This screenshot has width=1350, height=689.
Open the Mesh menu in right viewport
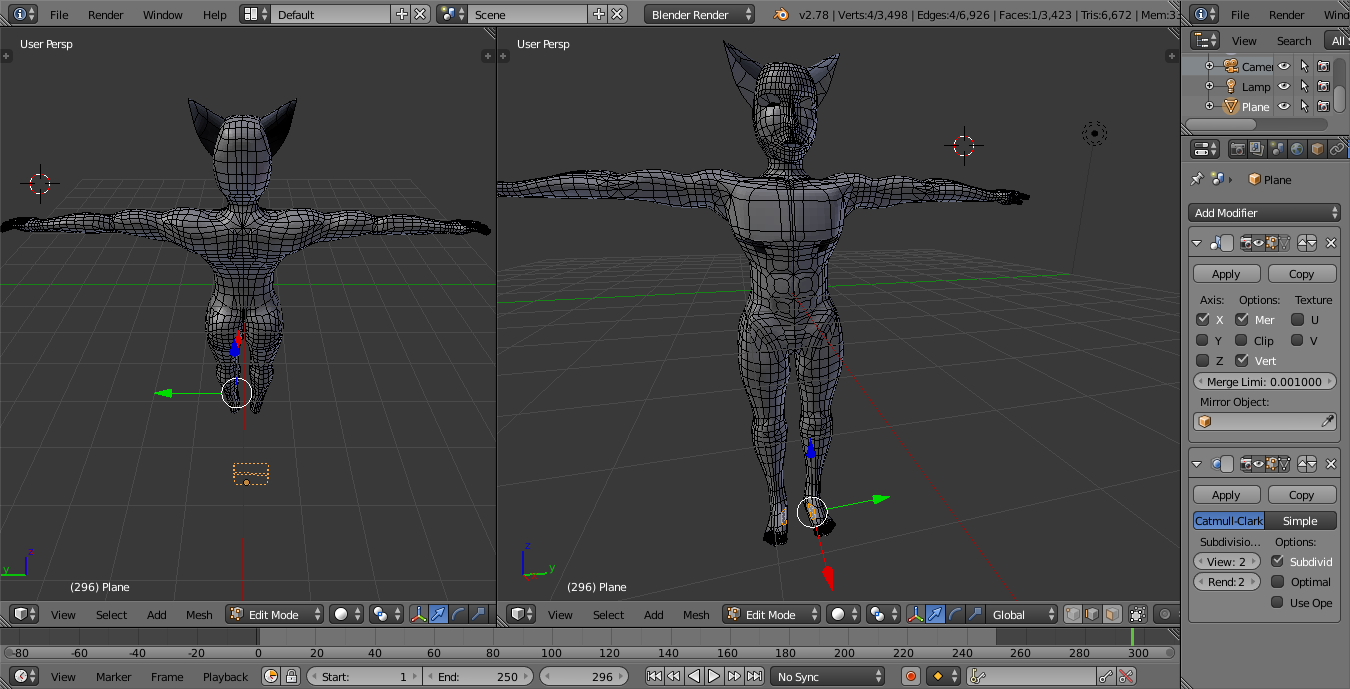pyautogui.click(x=696, y=615)
